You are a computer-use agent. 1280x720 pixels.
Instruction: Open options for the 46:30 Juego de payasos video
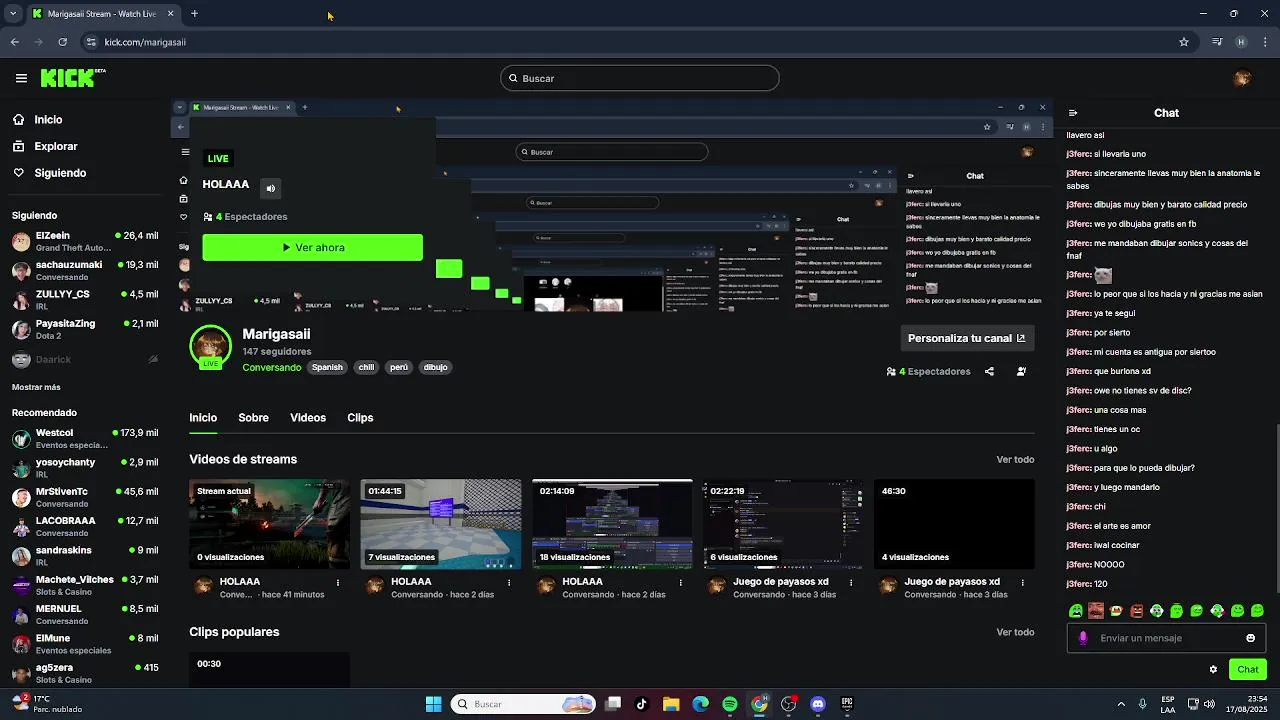[x=1022, y=582]
